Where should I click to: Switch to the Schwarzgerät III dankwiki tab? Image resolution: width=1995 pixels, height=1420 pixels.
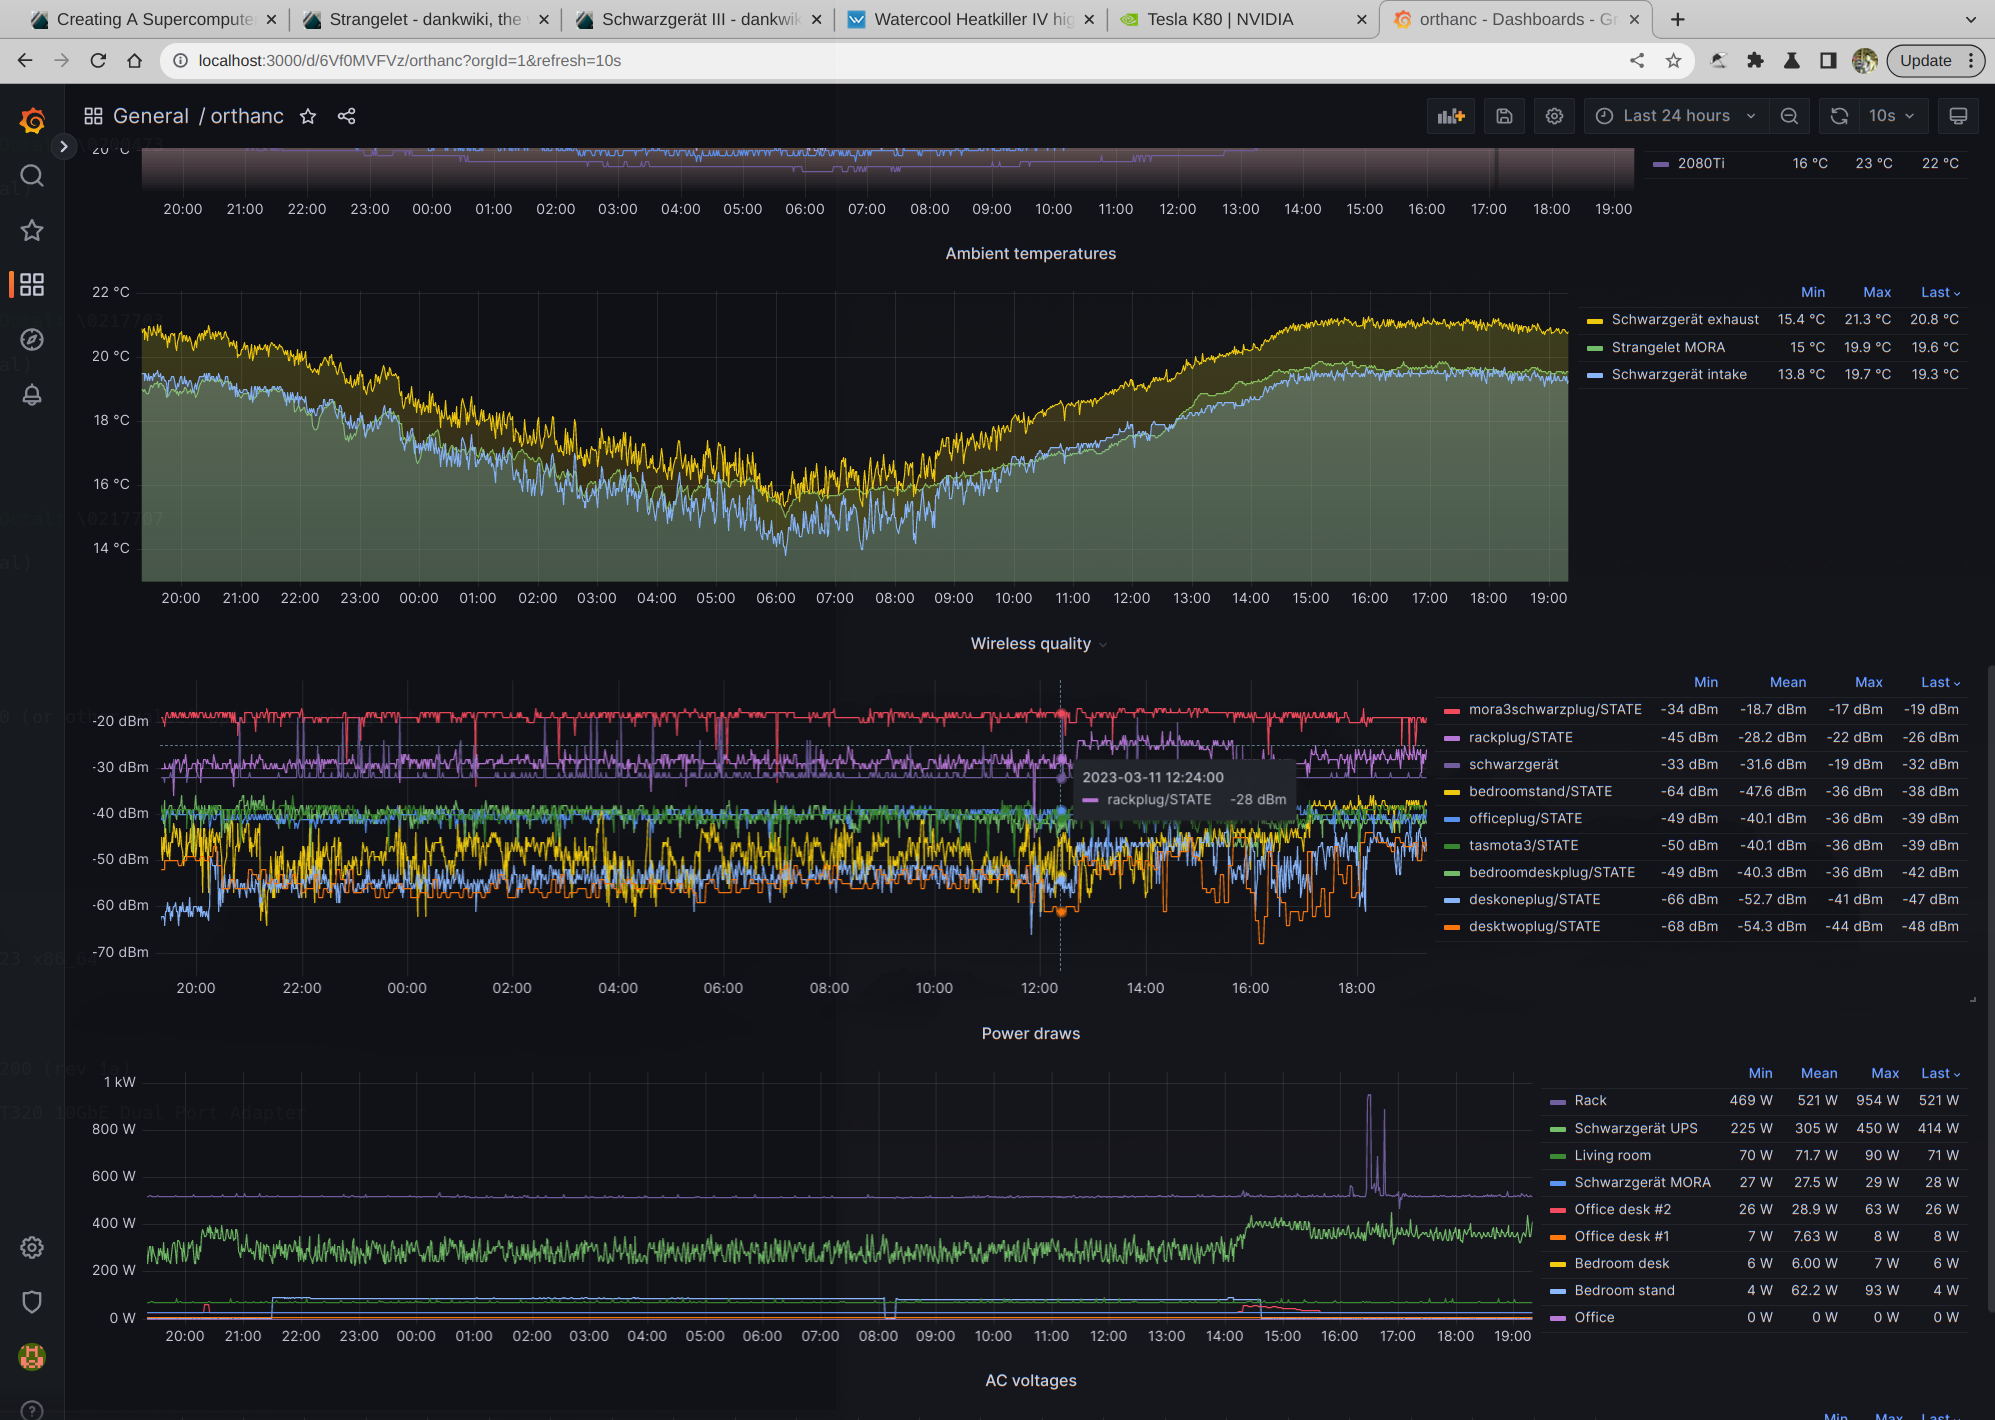[698, 19]
